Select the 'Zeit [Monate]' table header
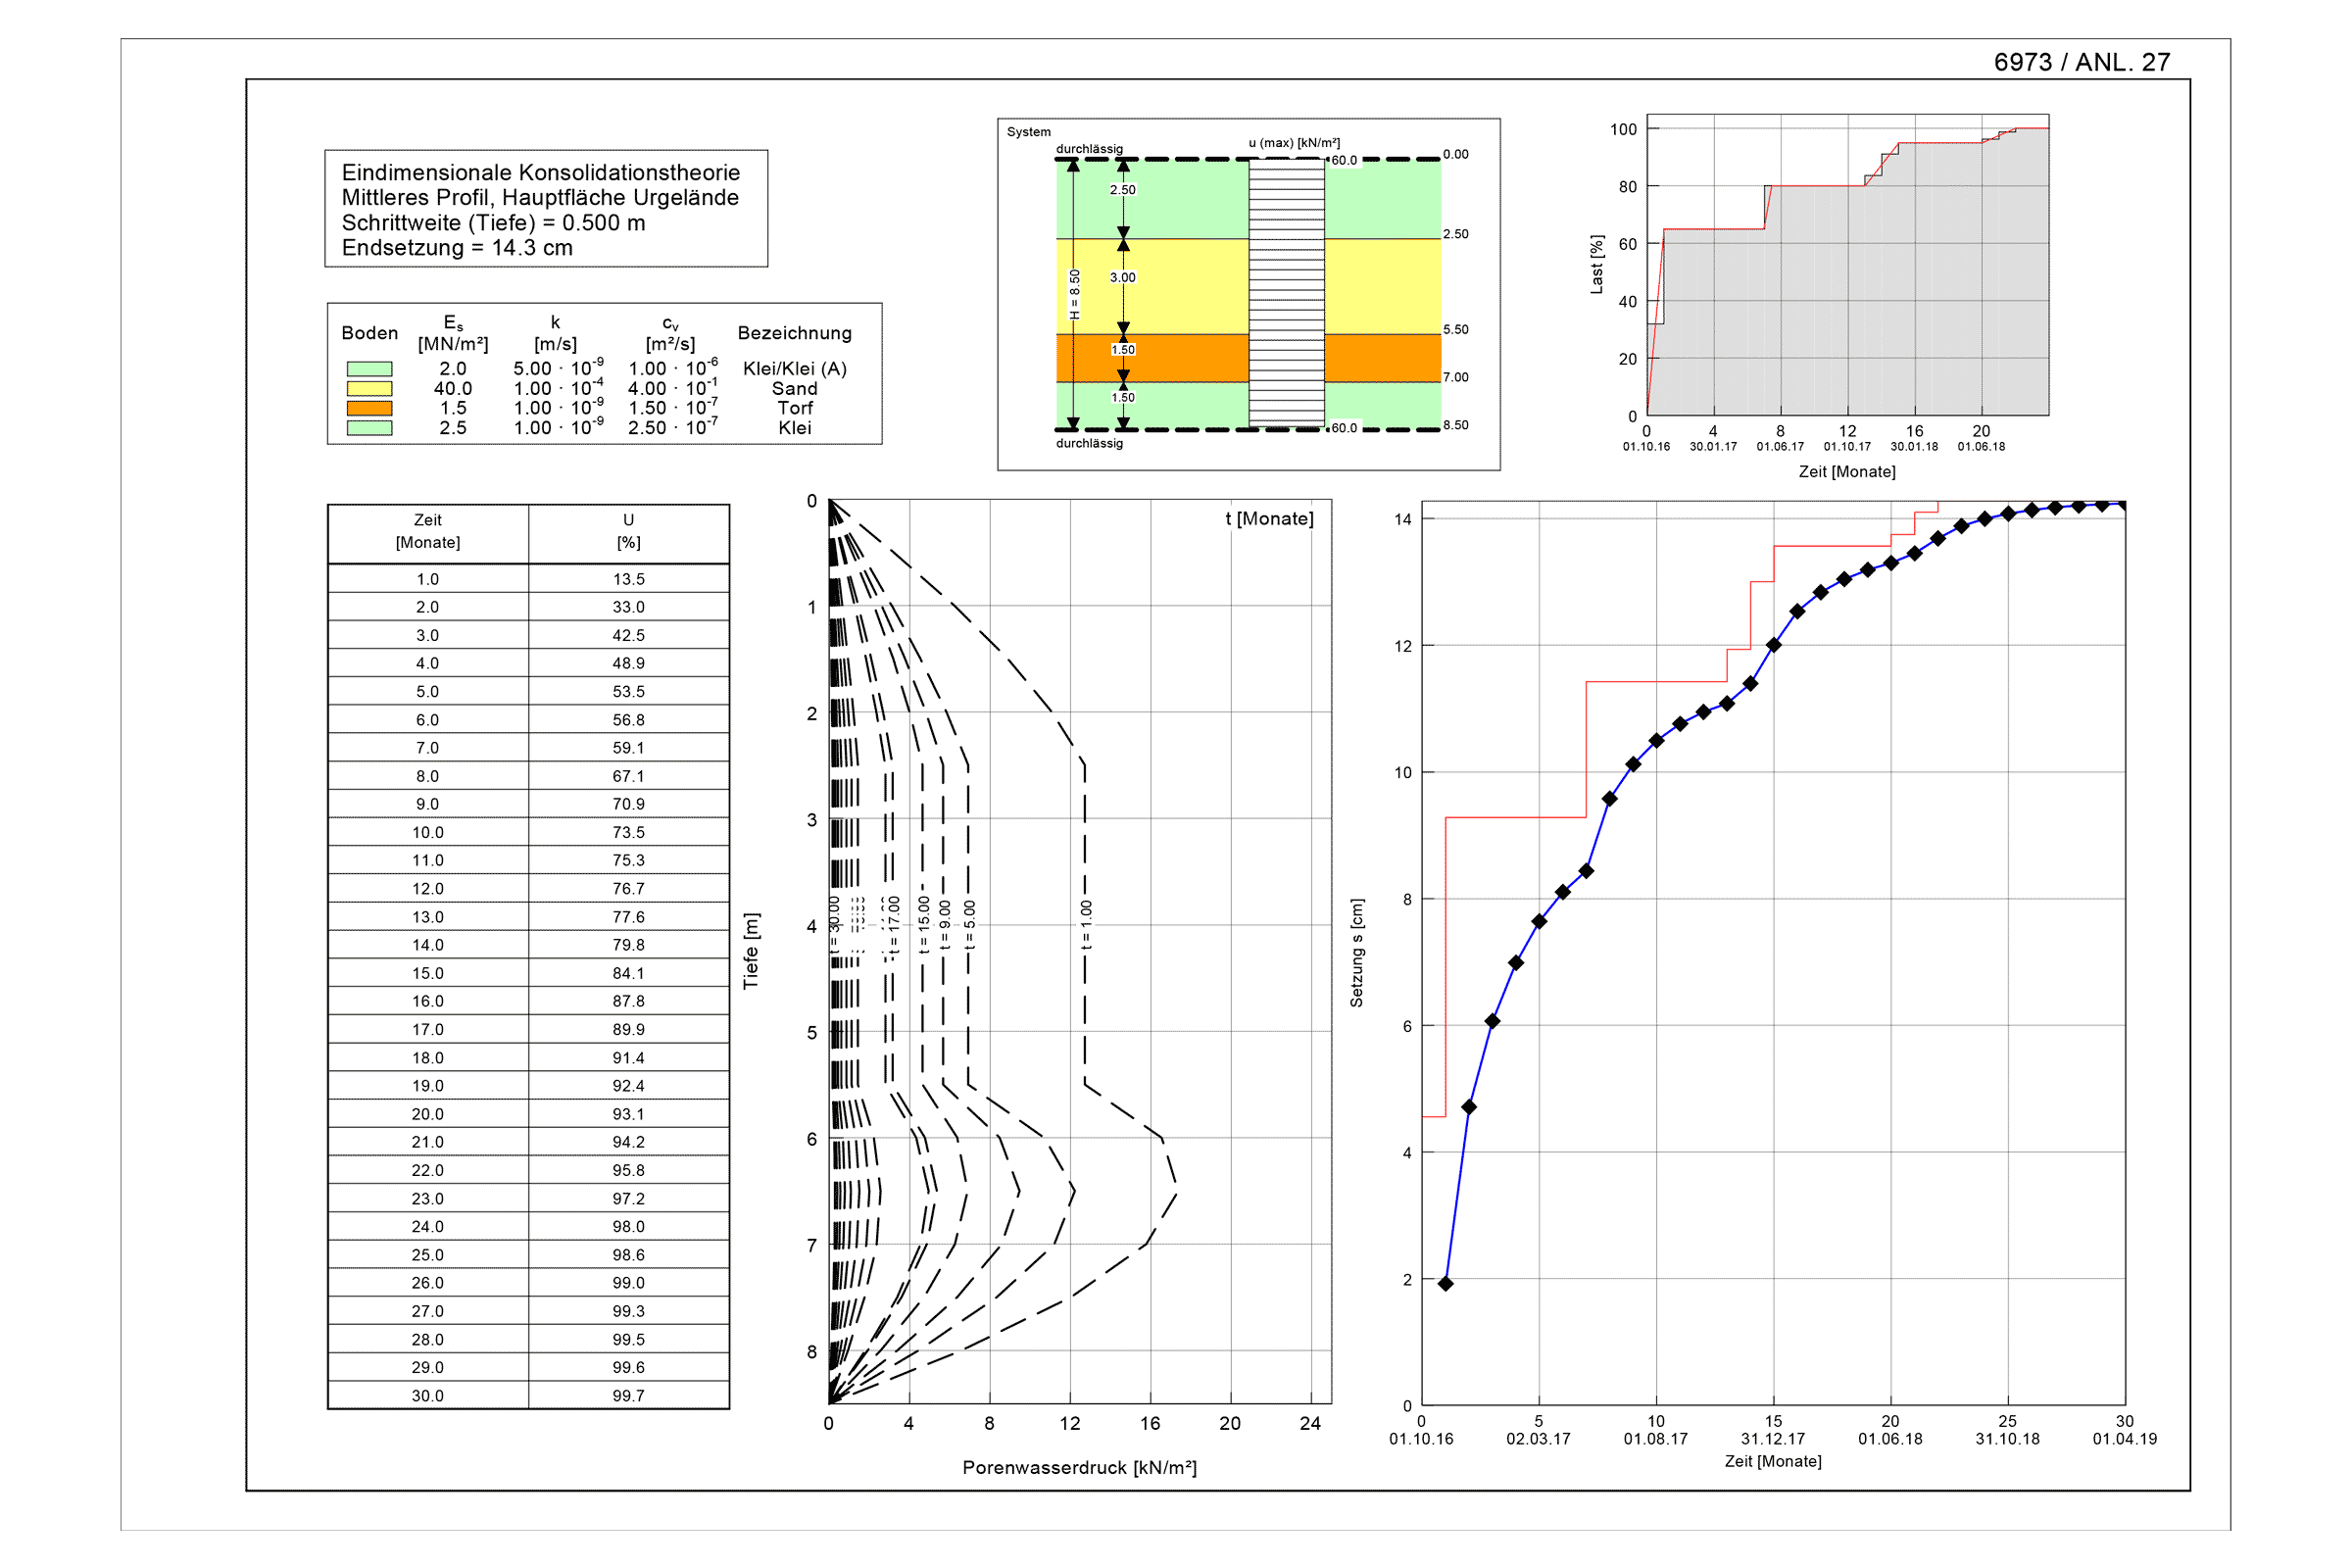This screenshot has width=2352, height=1568. click(428, 531)
